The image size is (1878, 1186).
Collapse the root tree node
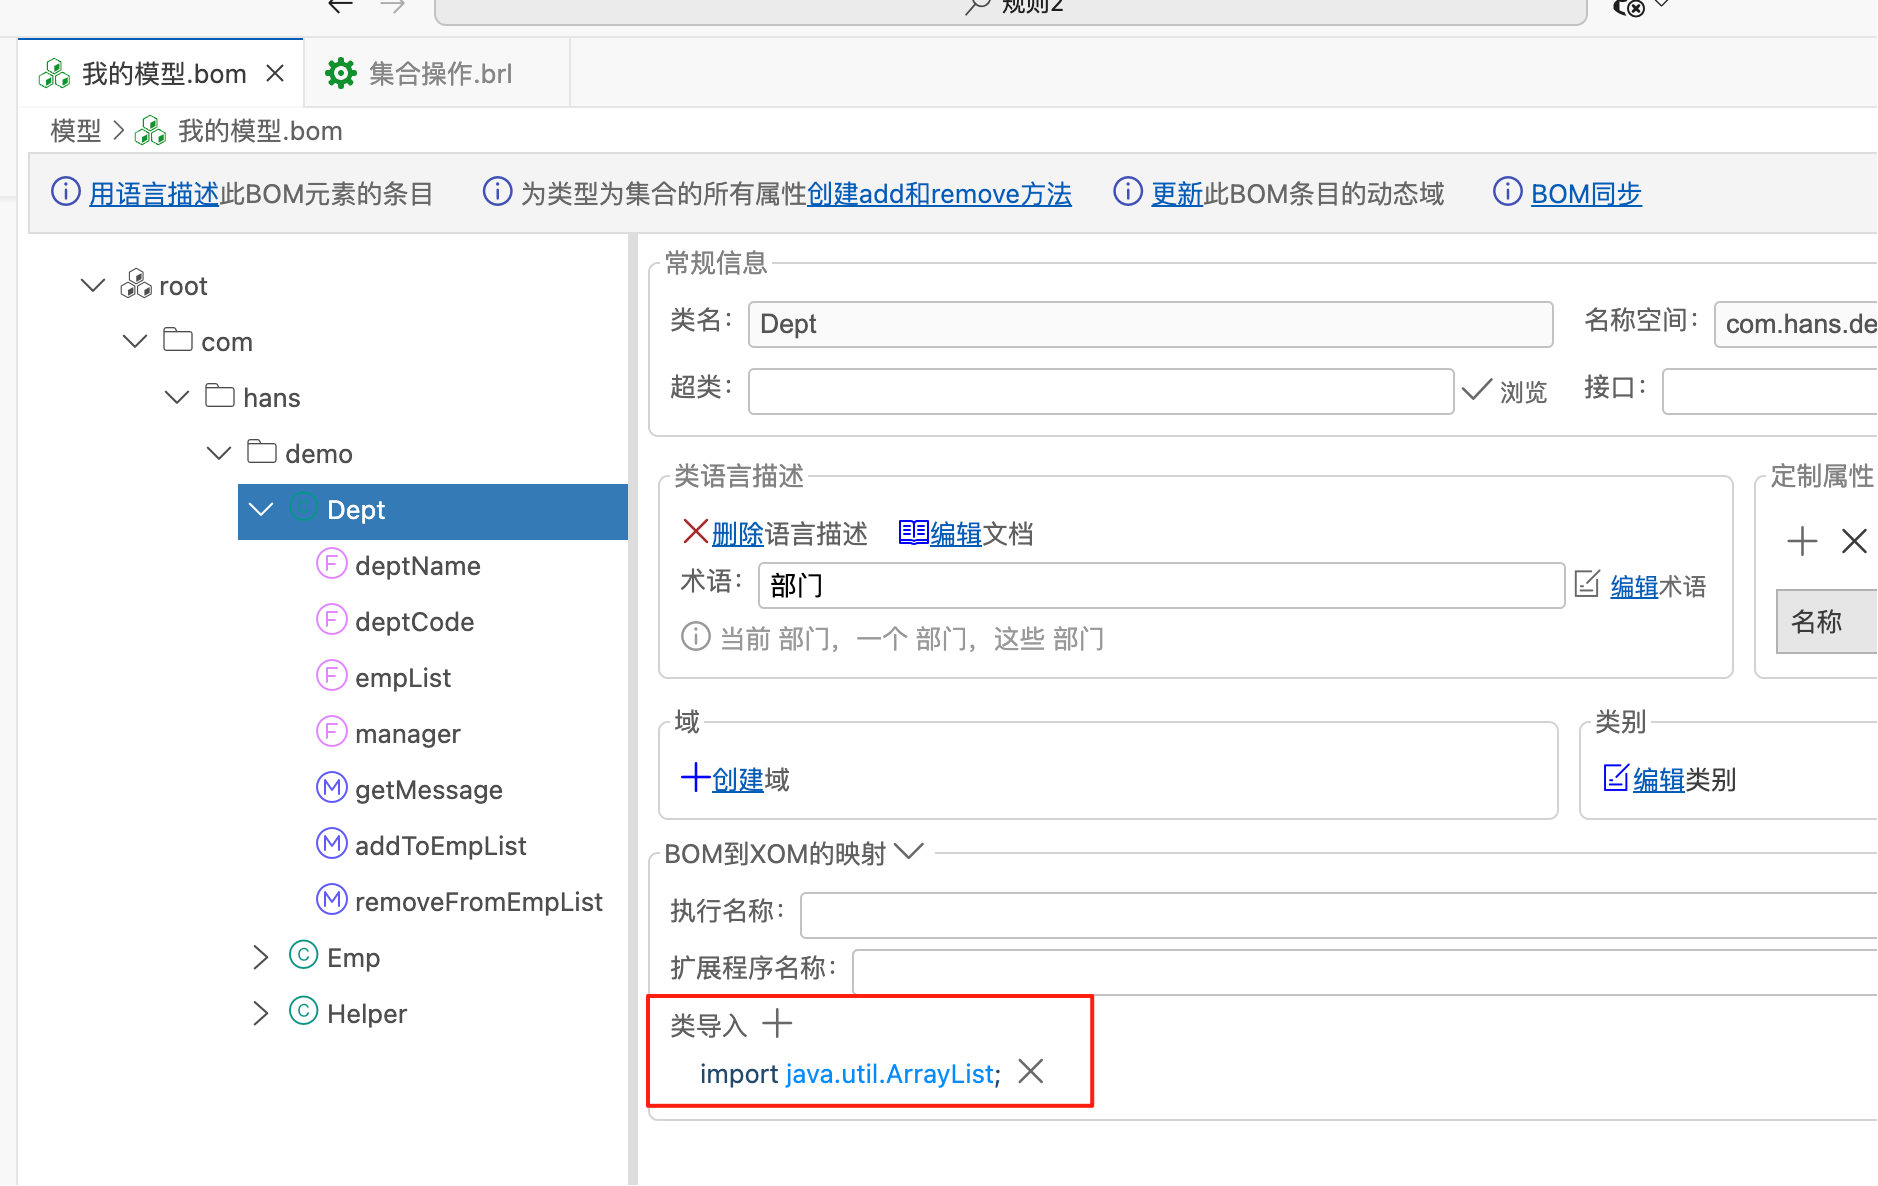click(93, 286)
